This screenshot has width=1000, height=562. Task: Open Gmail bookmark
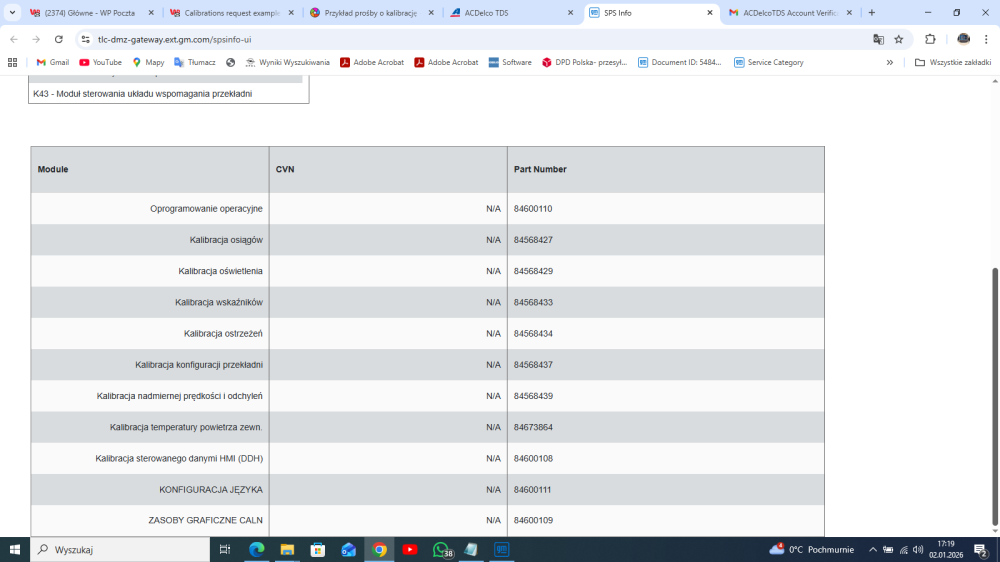[52, 63]
